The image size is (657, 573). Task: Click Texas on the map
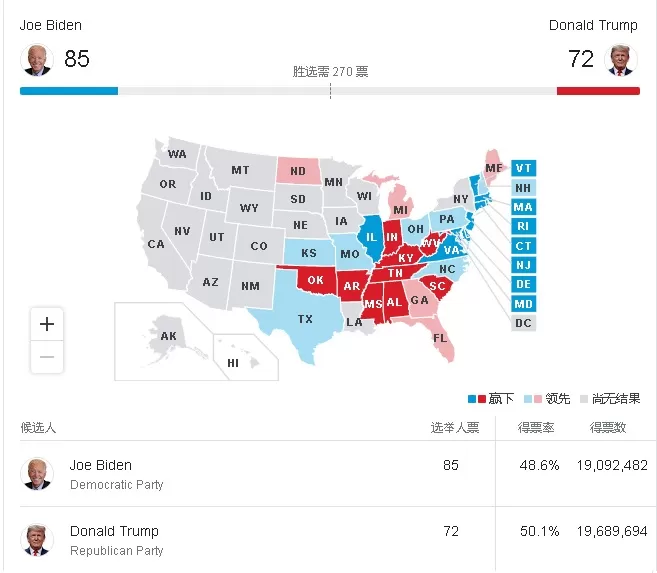point(305,319)
